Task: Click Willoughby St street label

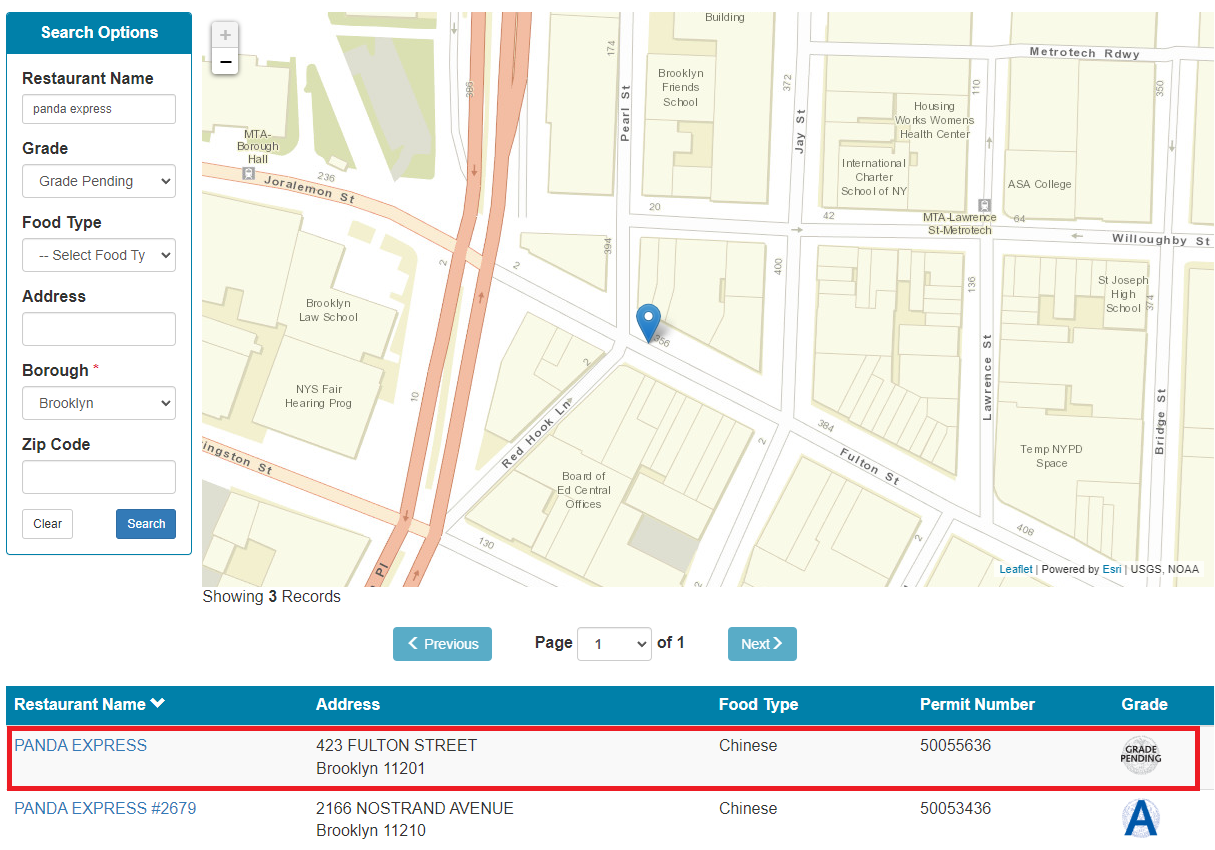Action: point(1161,240)
